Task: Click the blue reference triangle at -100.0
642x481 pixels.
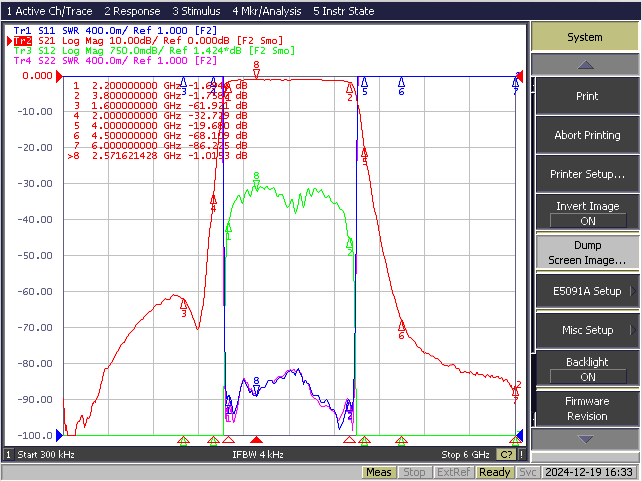Action: [x=59, y=435]
